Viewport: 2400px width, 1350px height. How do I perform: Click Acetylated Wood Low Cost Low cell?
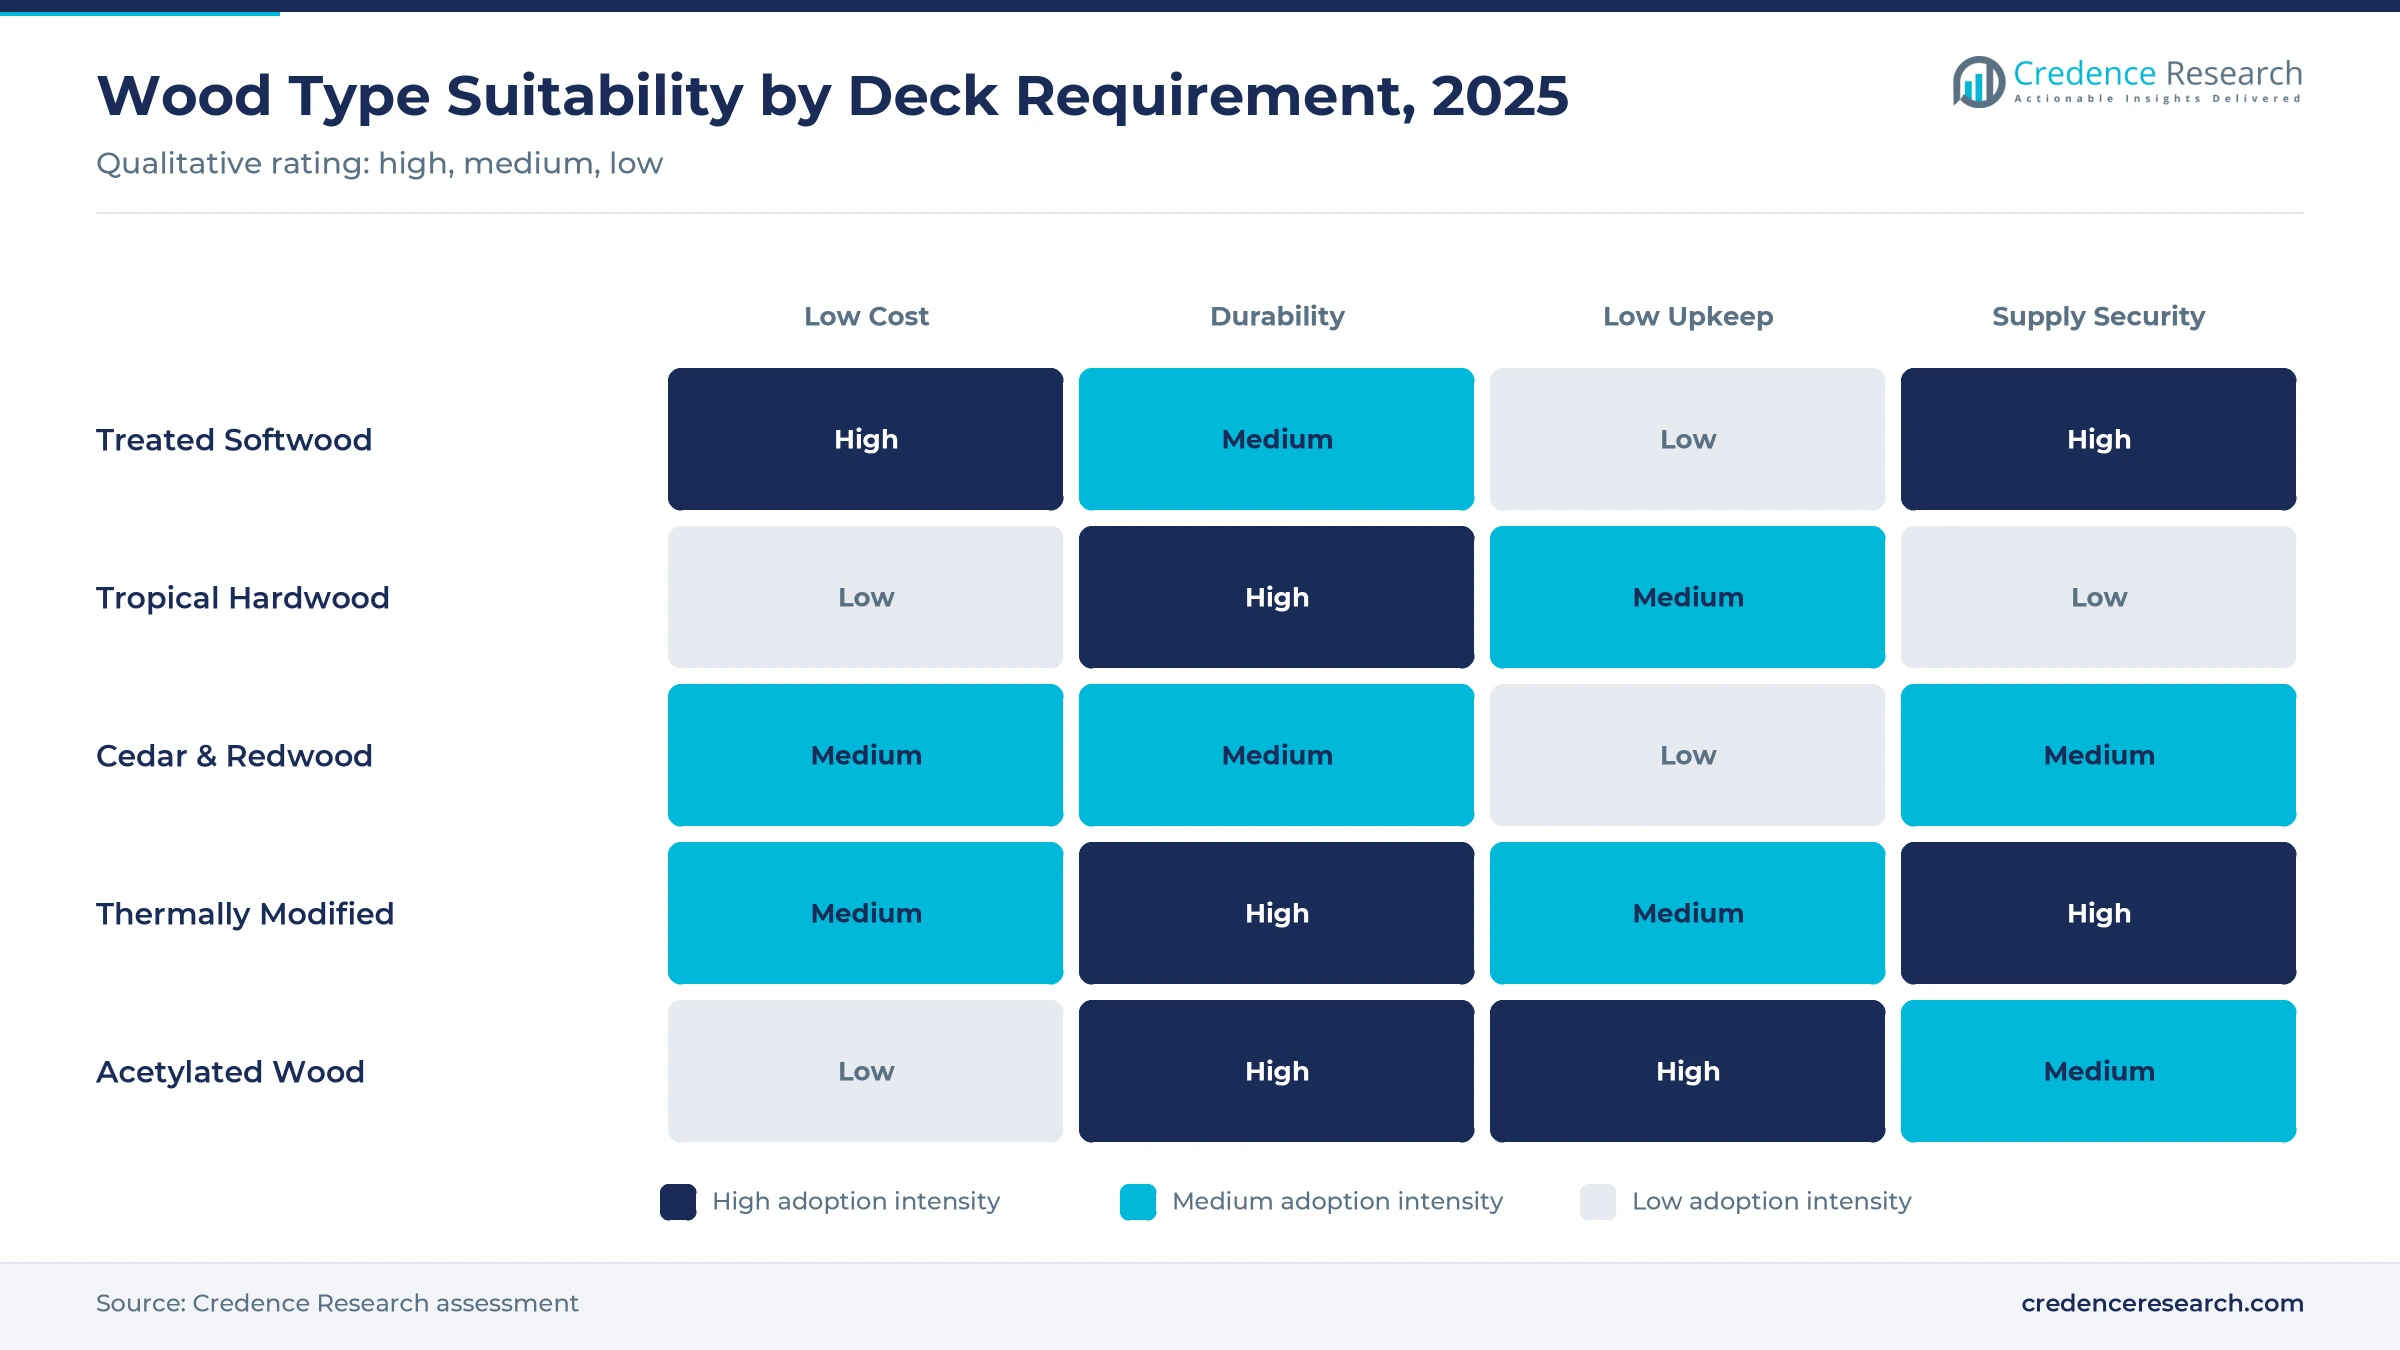pos(866,1071)
